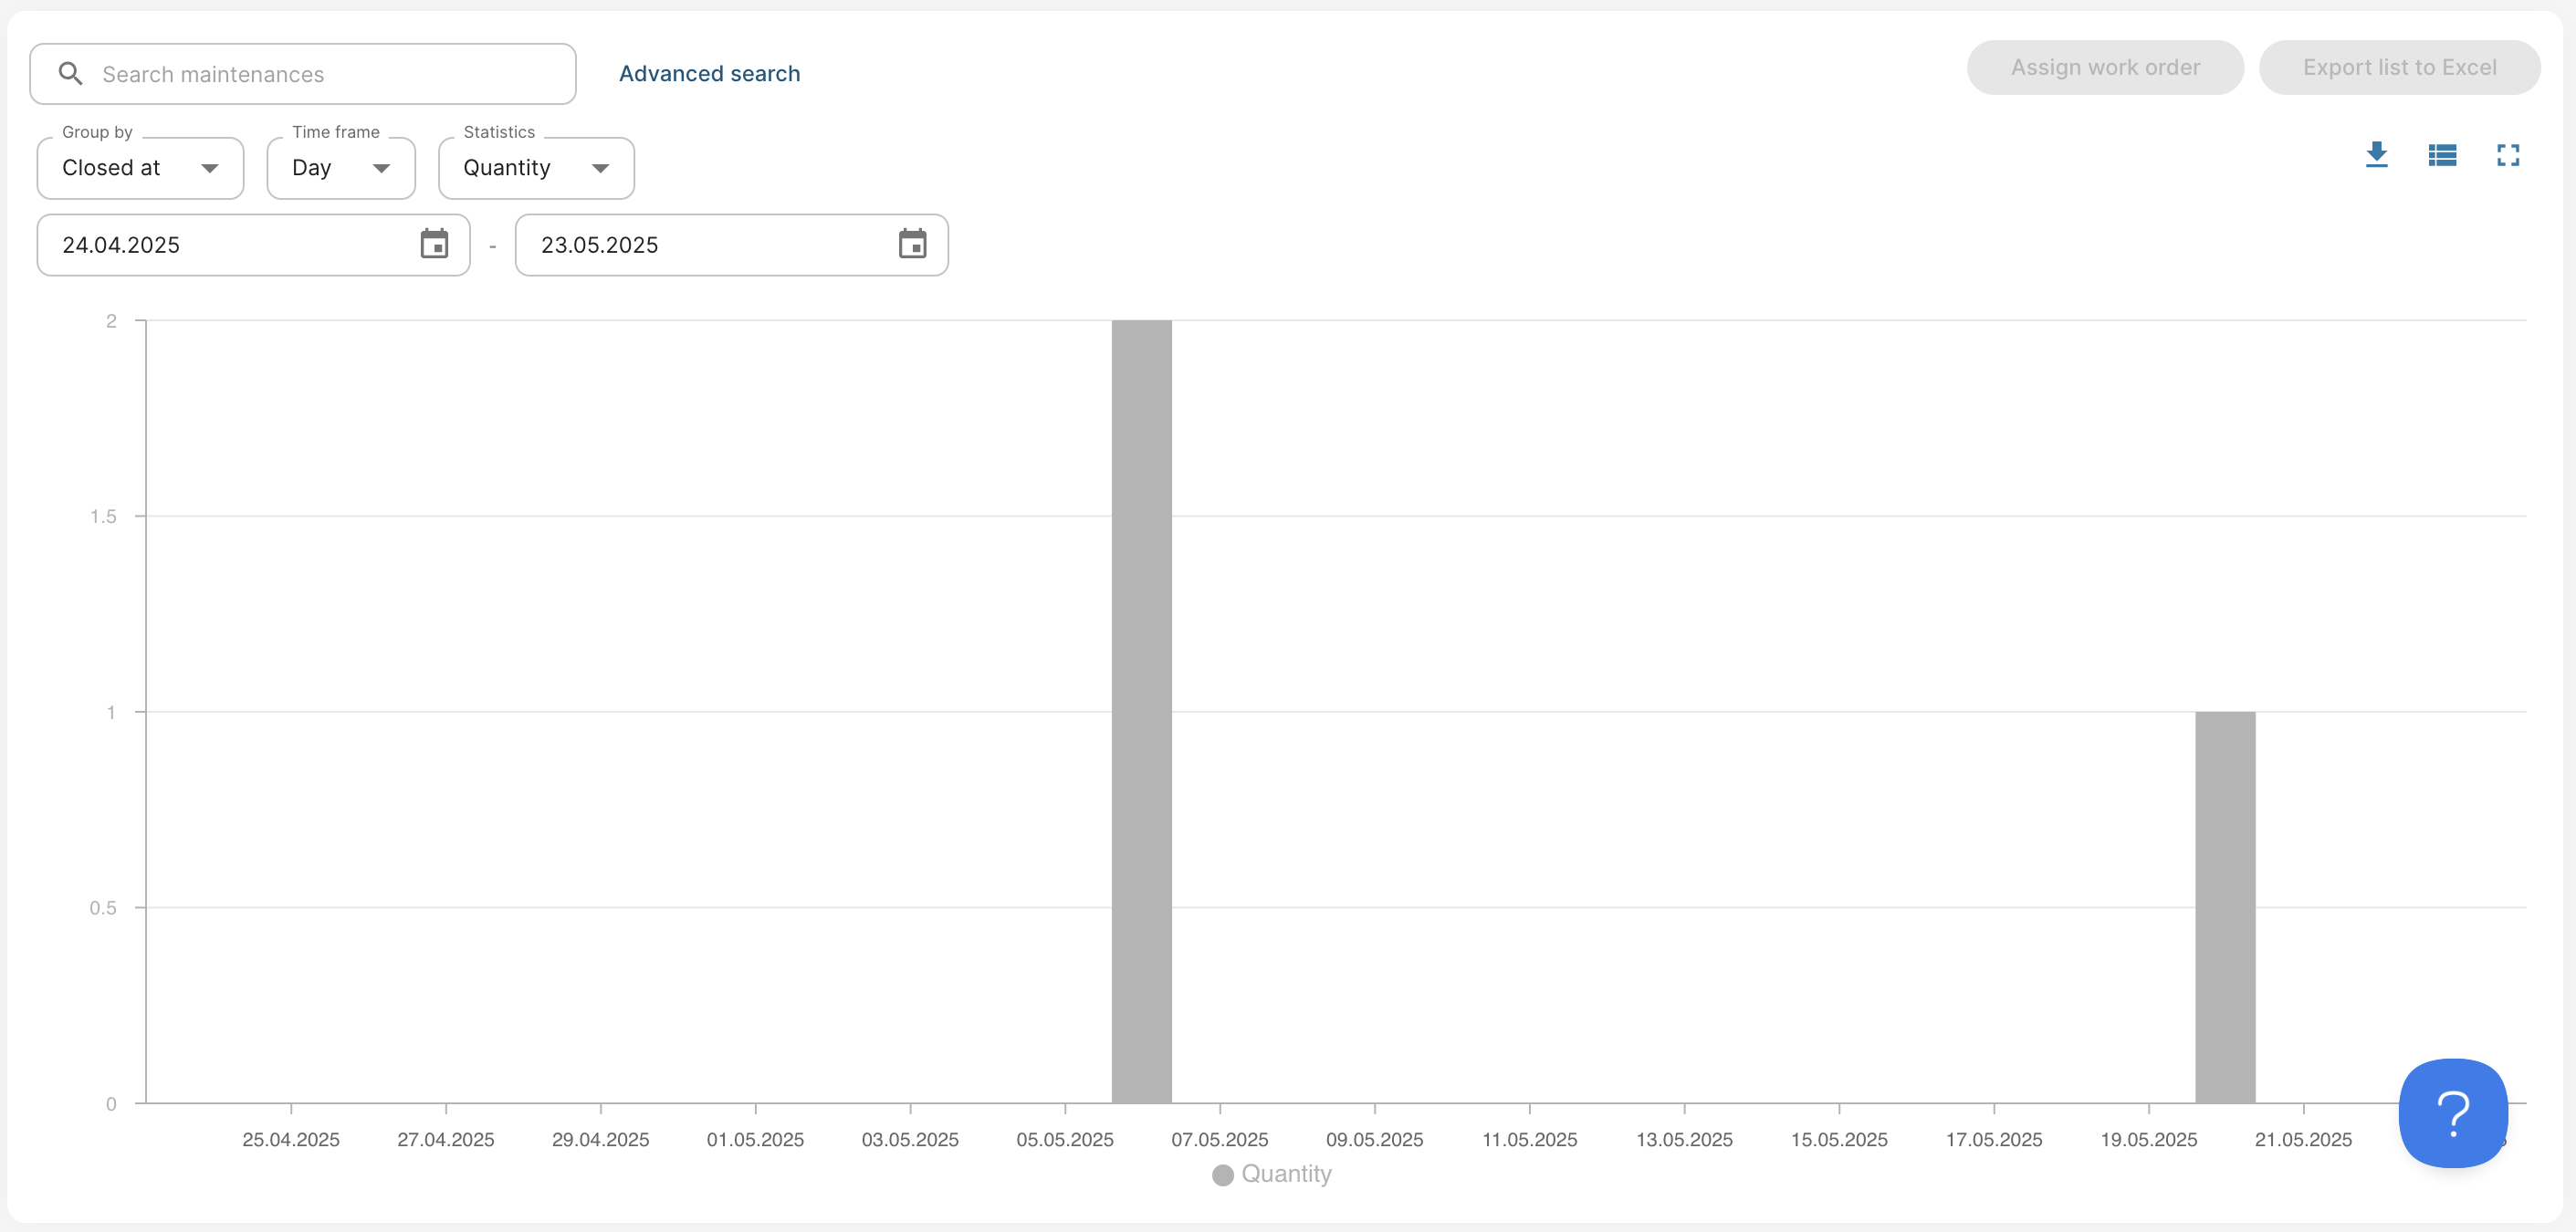The width and height of the screenshot is (2576, 1232).
Task: Expand the Group by Closed at dropdown
Action: coord(140,168)
